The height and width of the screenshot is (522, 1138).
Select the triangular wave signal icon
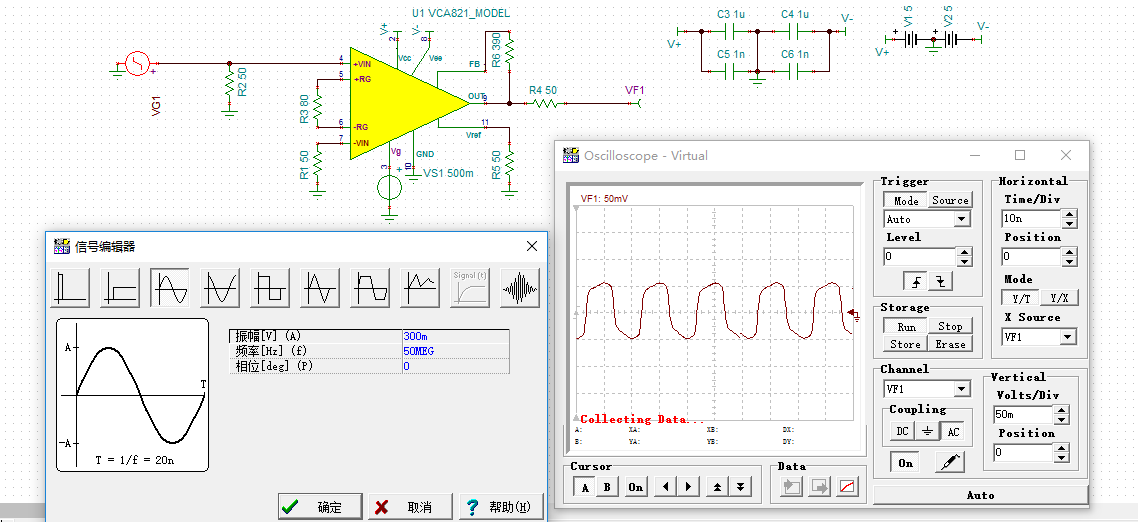320,287
